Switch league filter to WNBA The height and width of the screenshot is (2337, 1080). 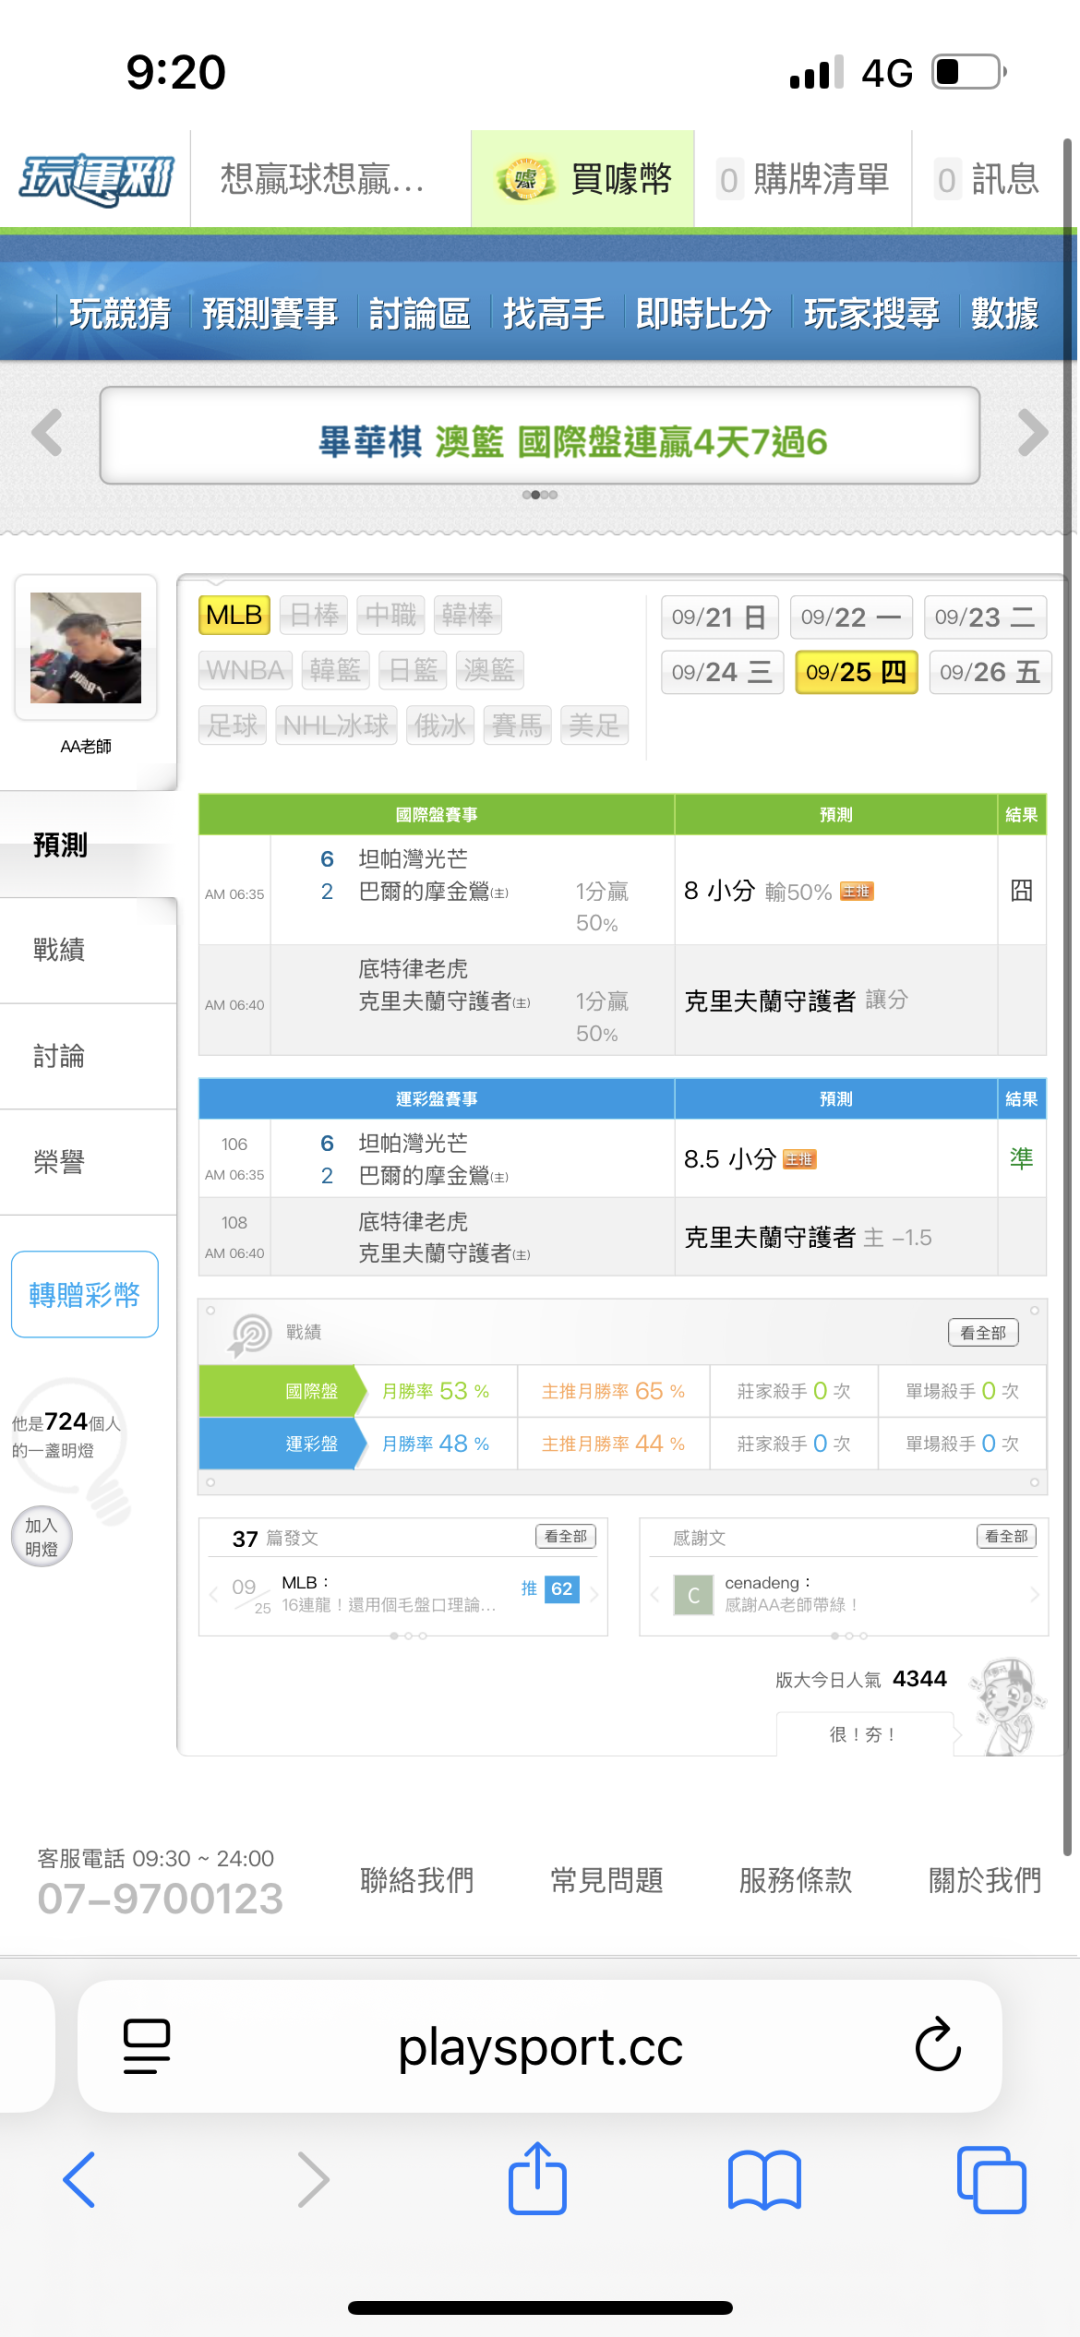246,670
